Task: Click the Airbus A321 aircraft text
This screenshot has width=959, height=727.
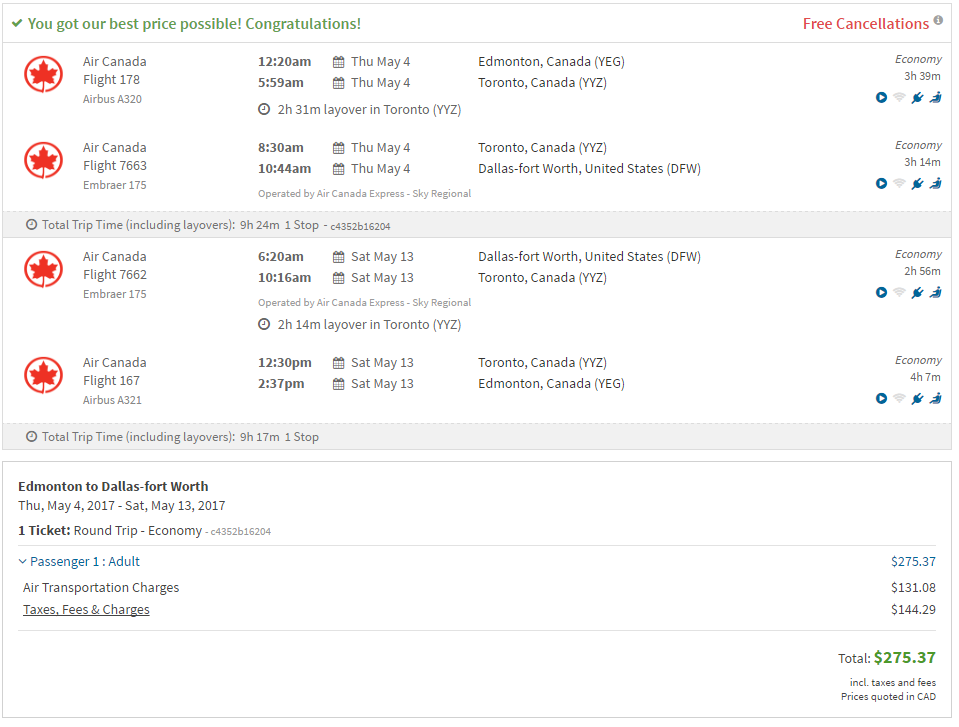Action: coord(113,400)
